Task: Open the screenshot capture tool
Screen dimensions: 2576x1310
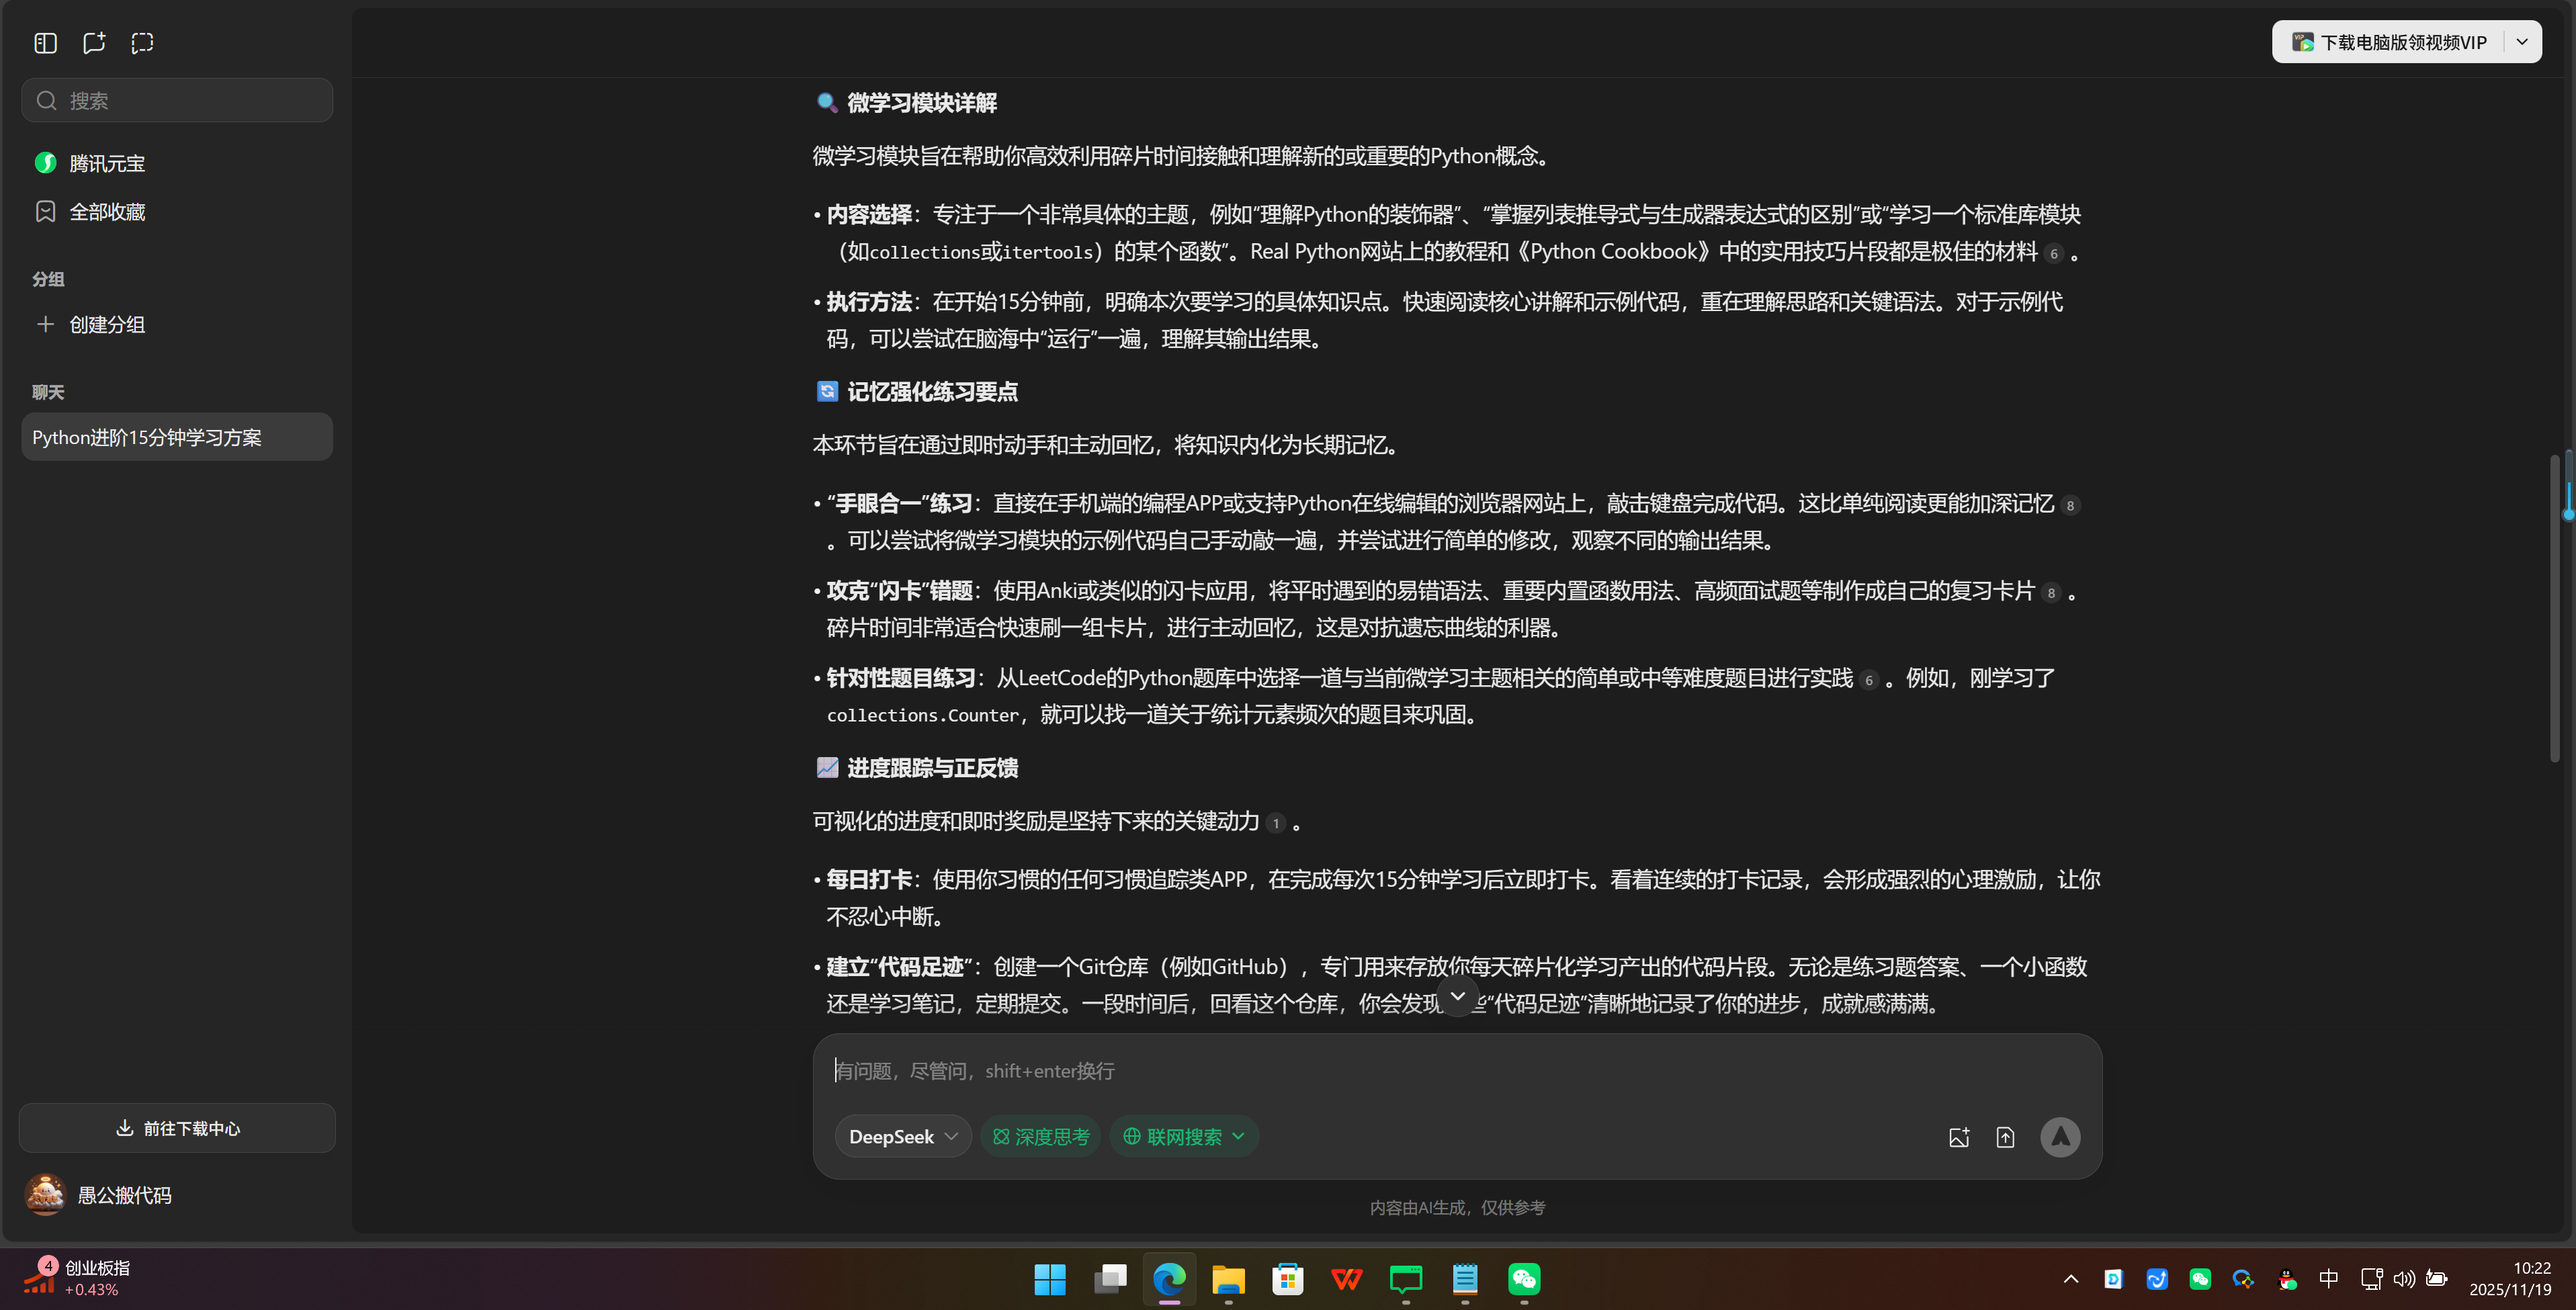Action: pos(142,43)
